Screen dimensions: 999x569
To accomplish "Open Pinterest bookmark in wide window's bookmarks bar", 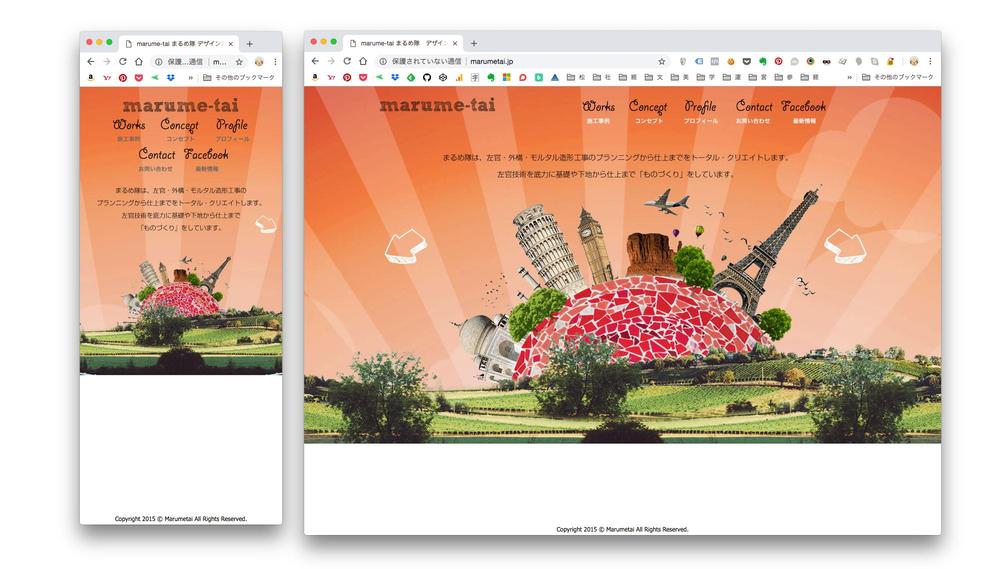I will point(347,77).
